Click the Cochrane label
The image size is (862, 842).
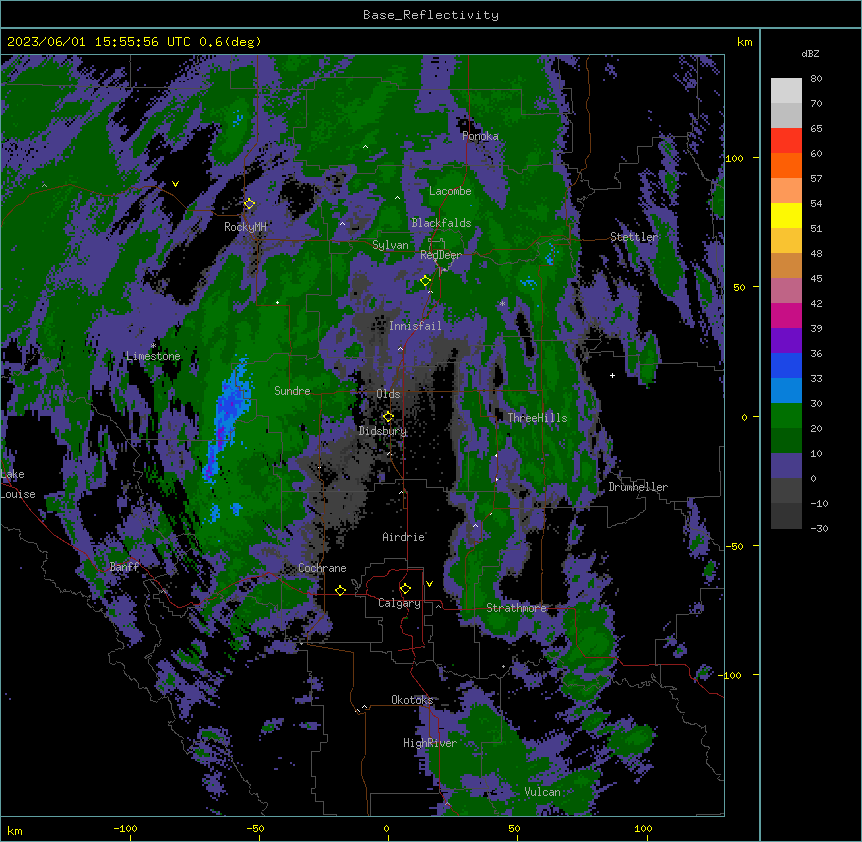tap(322, 568)
